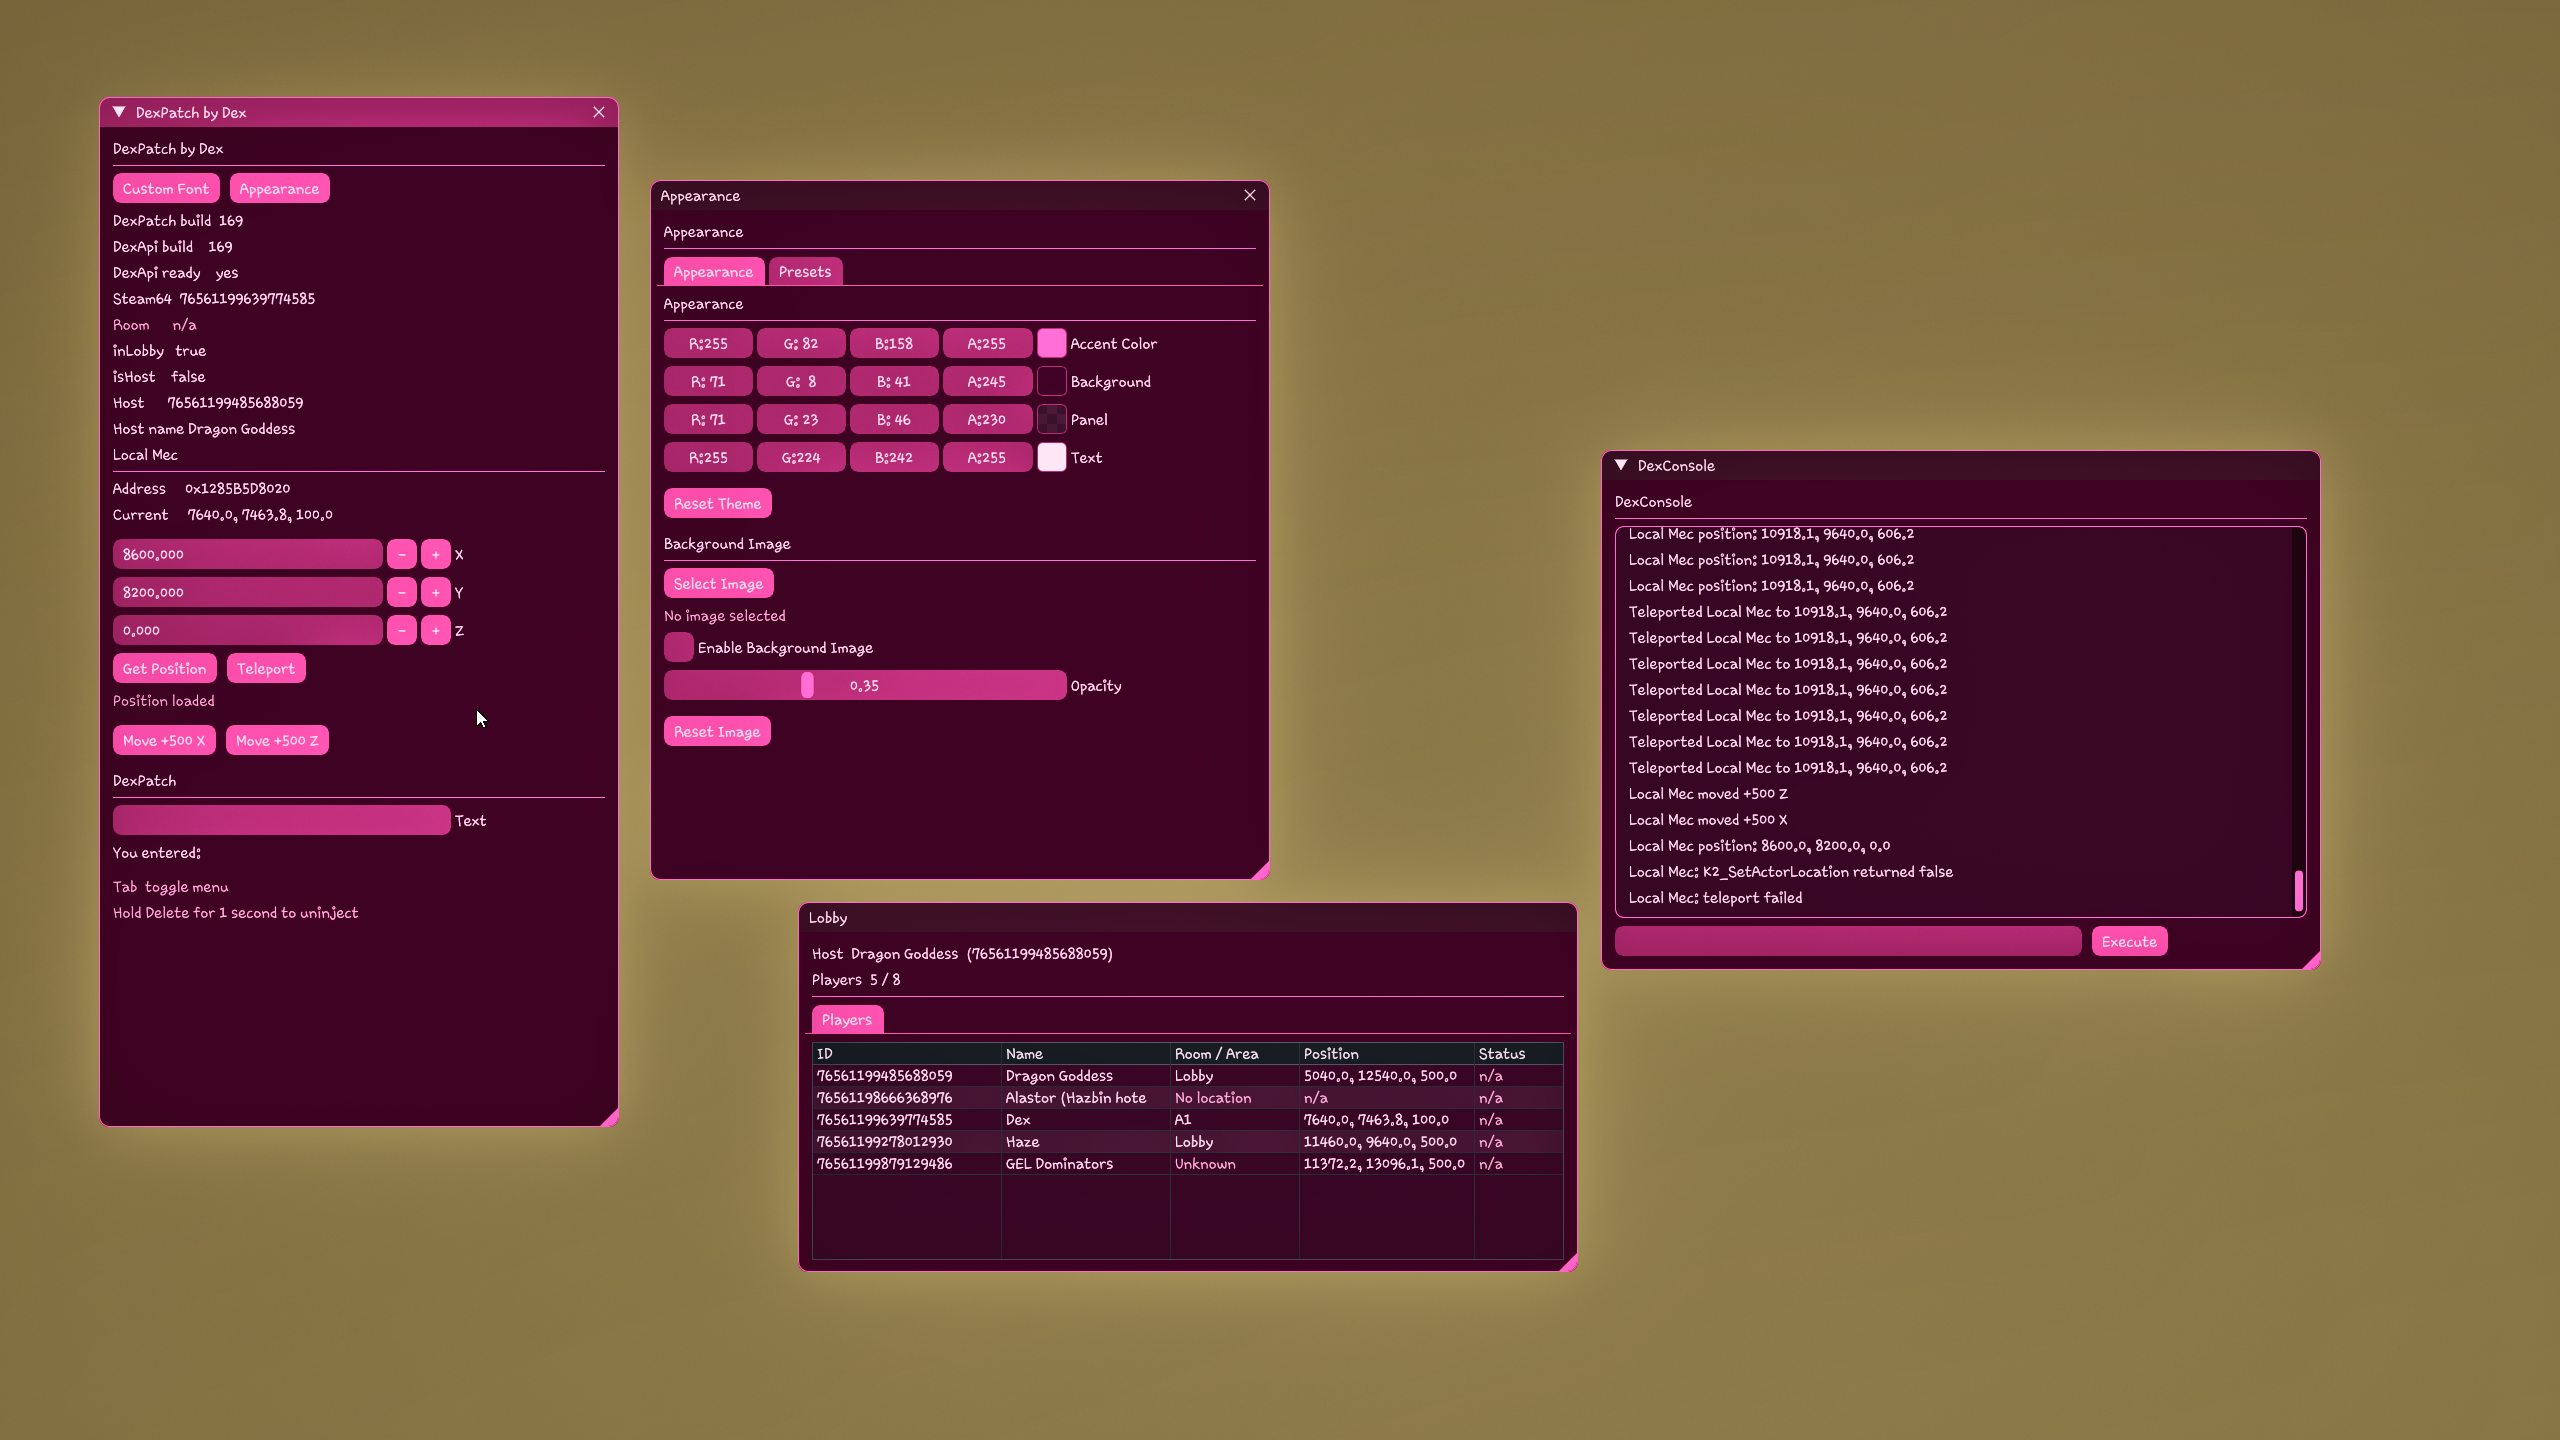This screenshot has height=1440, width=2560.
Task: Click the Accent Color R:255 field
Action: 708,344
